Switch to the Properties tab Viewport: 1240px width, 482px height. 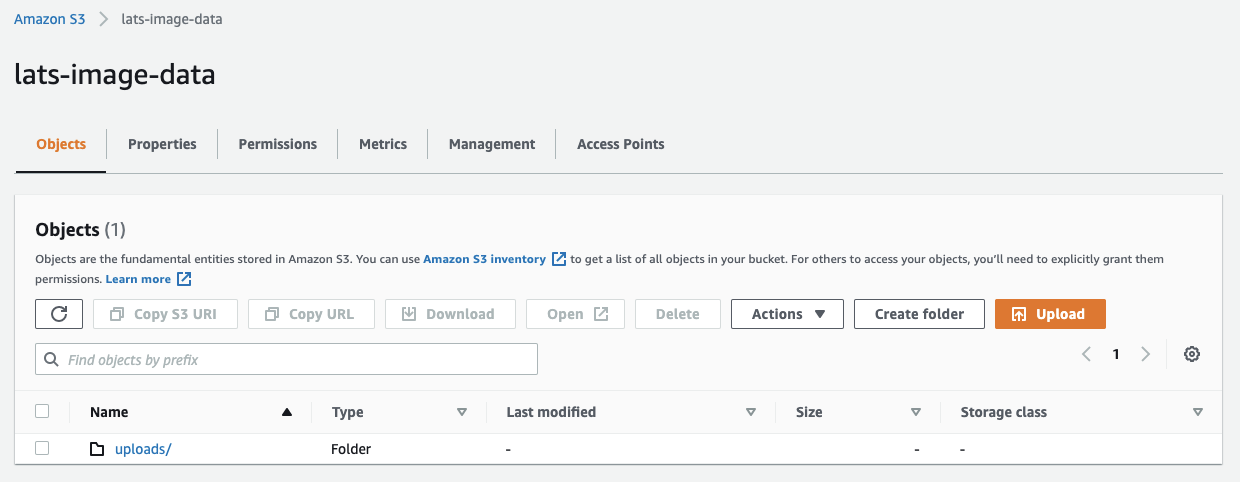tap(162, 144)
